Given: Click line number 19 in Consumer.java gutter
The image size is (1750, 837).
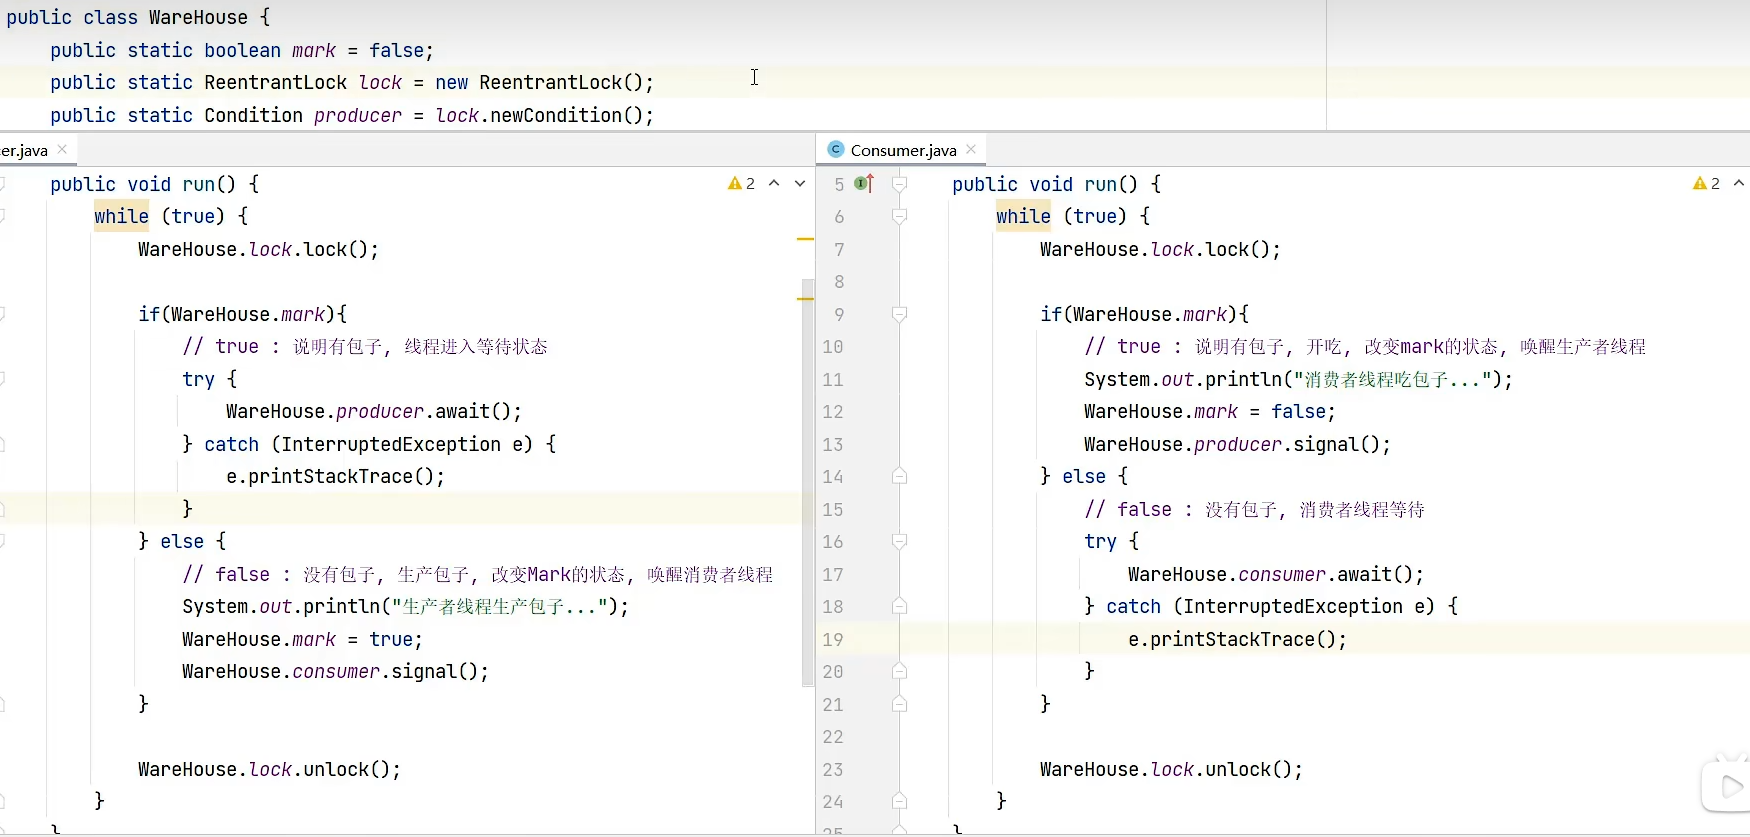Looking at the screenshot, I should click(x=833, y=639).
